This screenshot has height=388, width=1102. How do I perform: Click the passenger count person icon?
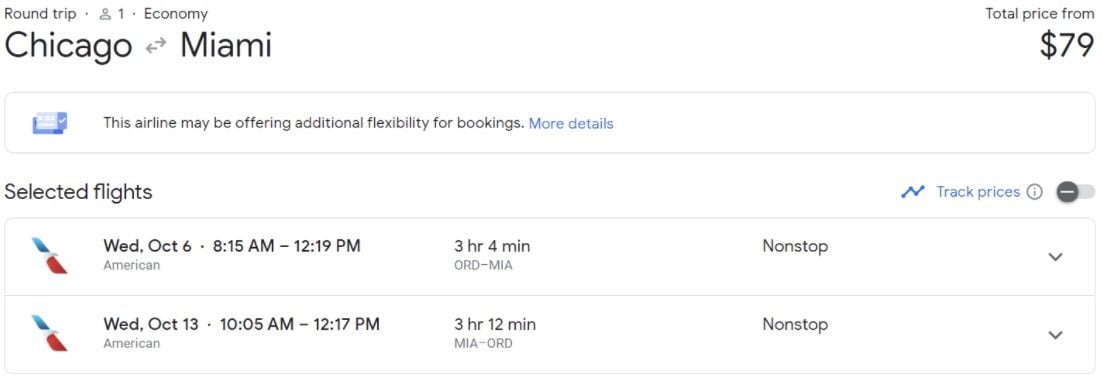pos(105,14)
